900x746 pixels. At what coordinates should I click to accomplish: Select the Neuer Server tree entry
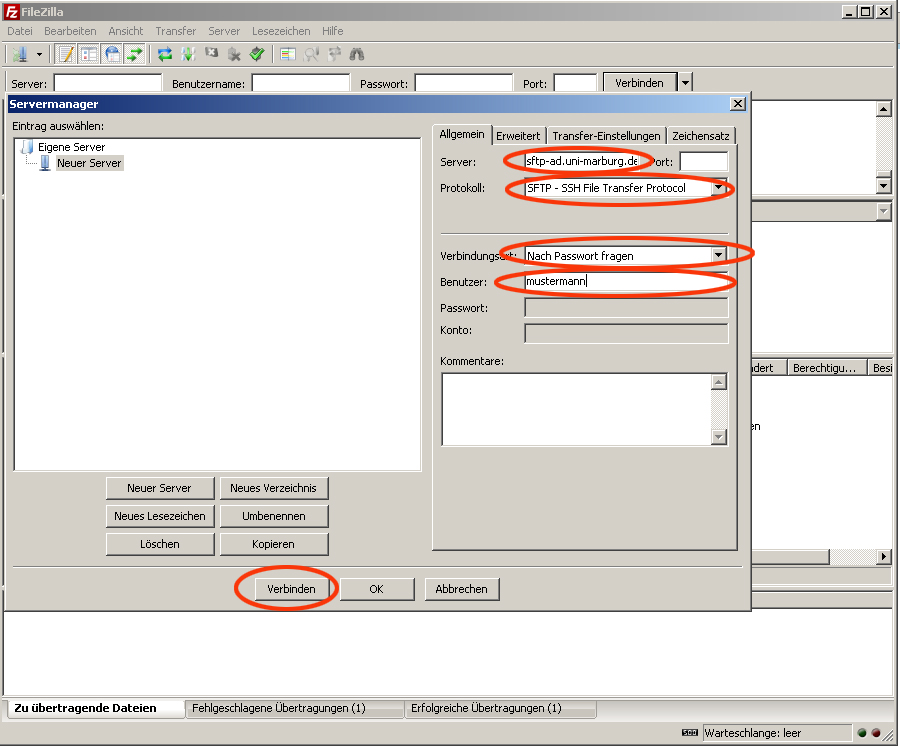89,163
